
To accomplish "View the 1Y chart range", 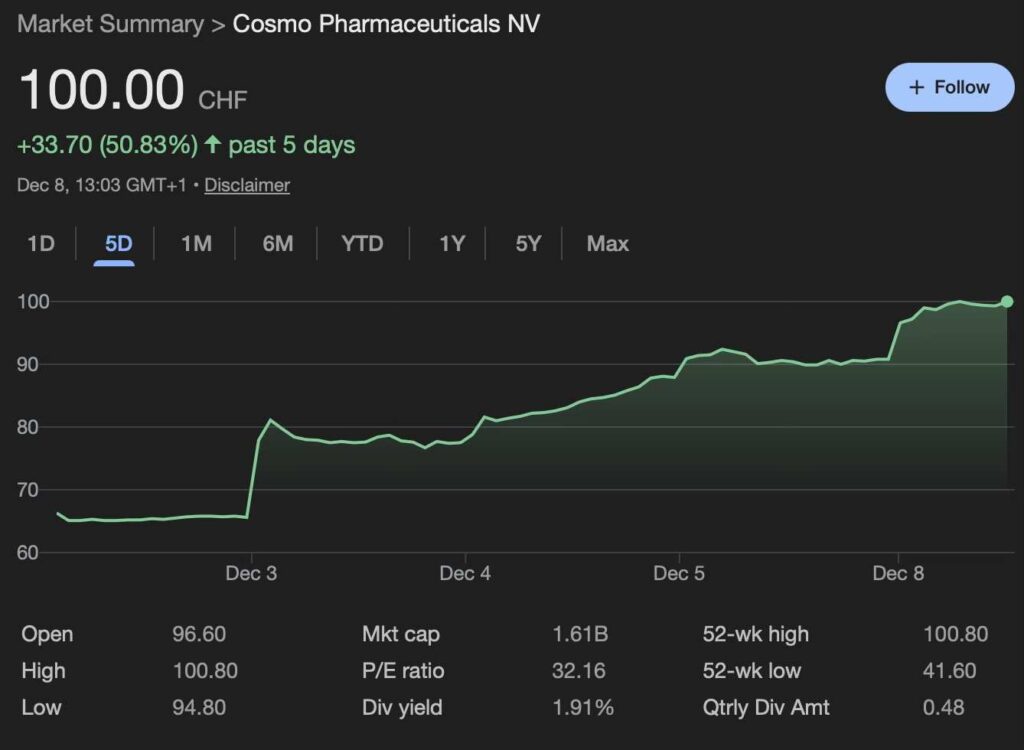I will coord(452,243).
